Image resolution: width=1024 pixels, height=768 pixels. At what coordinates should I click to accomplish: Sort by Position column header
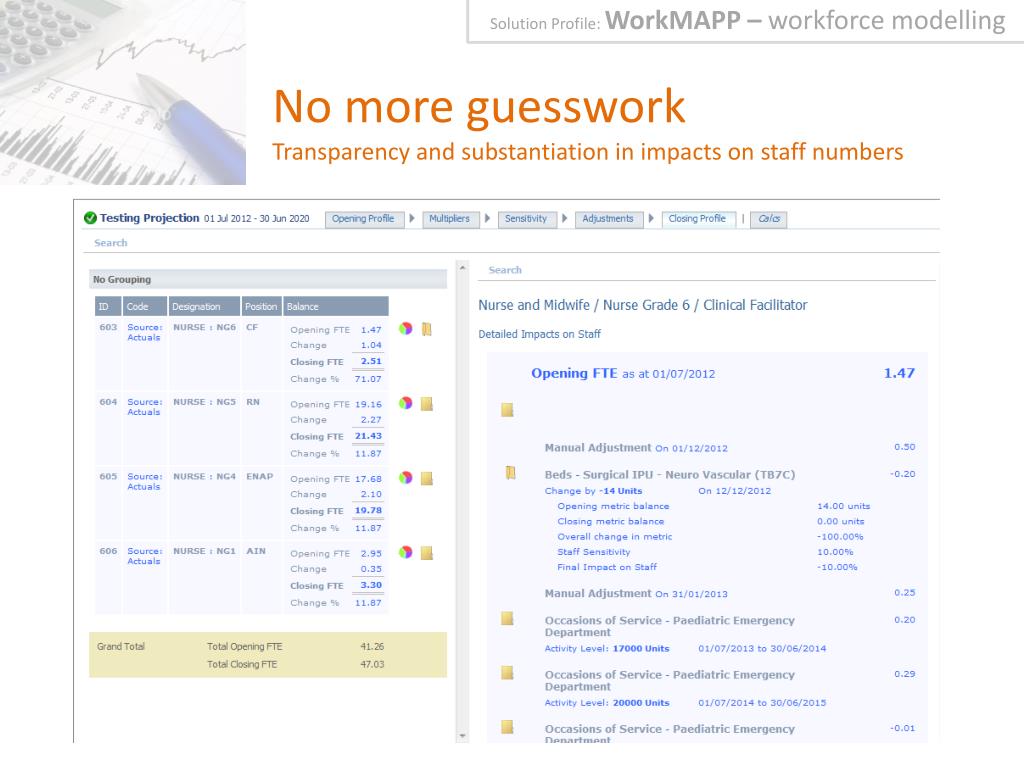pyautogui.click(x=261, y=306)
